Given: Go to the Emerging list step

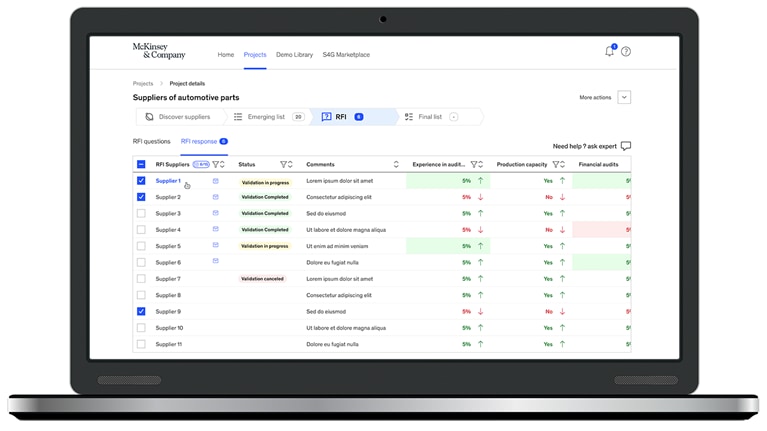Looking at the screenshot, I should (266, 117).
